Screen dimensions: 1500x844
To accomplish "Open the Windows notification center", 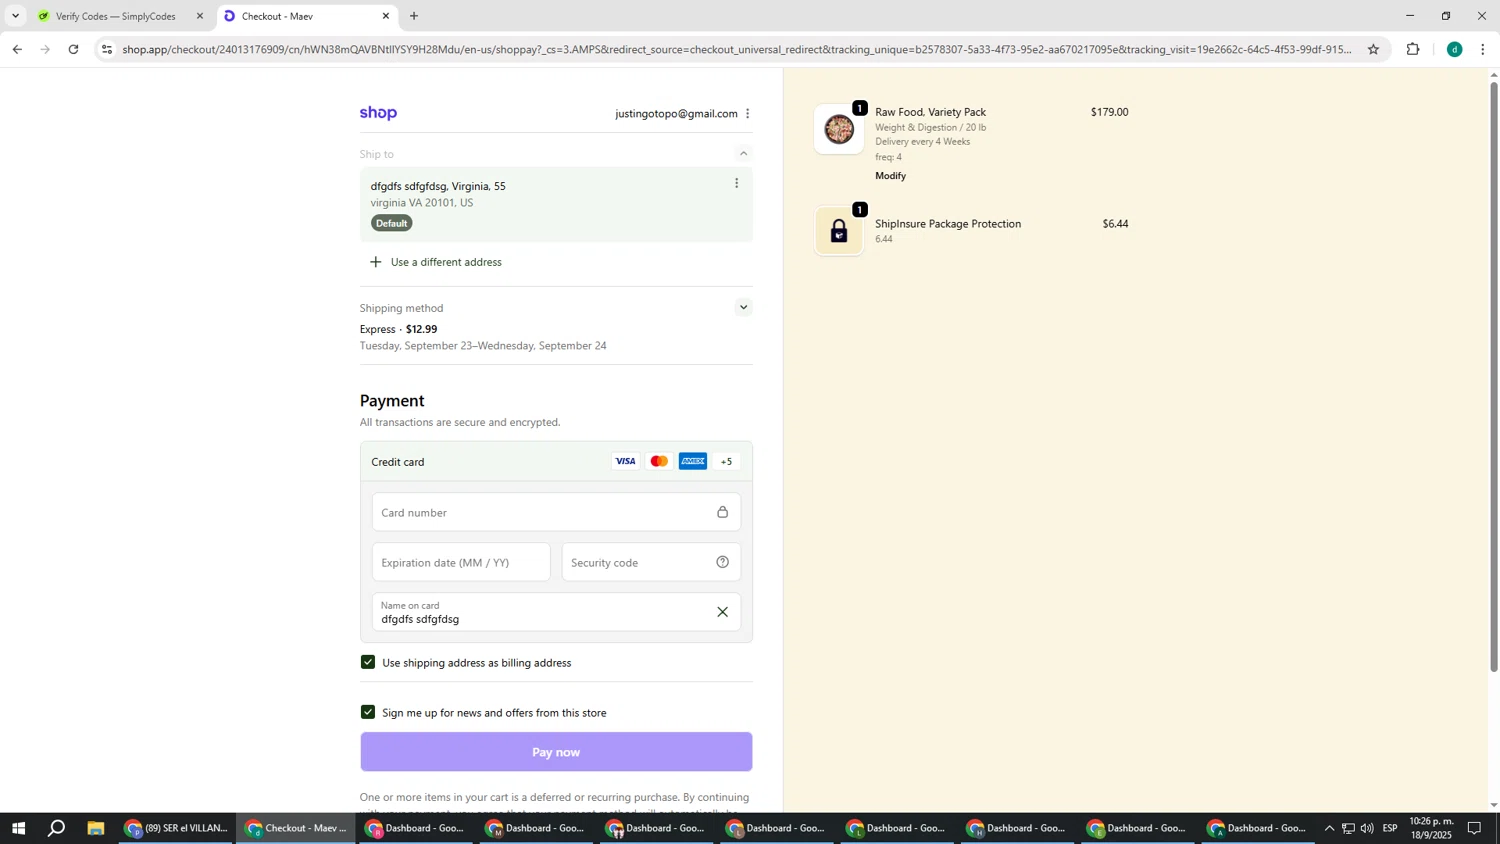I will coord(1474,828).
